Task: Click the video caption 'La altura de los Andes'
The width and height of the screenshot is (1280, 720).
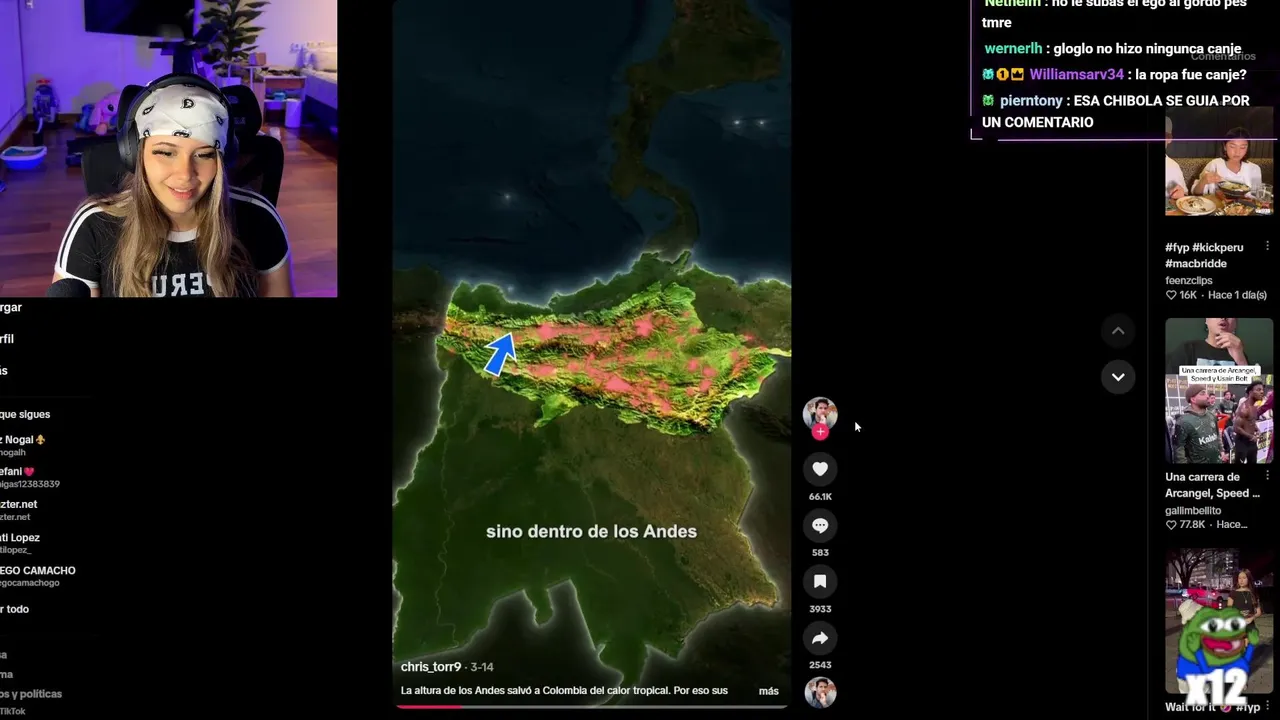Action: click(x=564, y=691)
